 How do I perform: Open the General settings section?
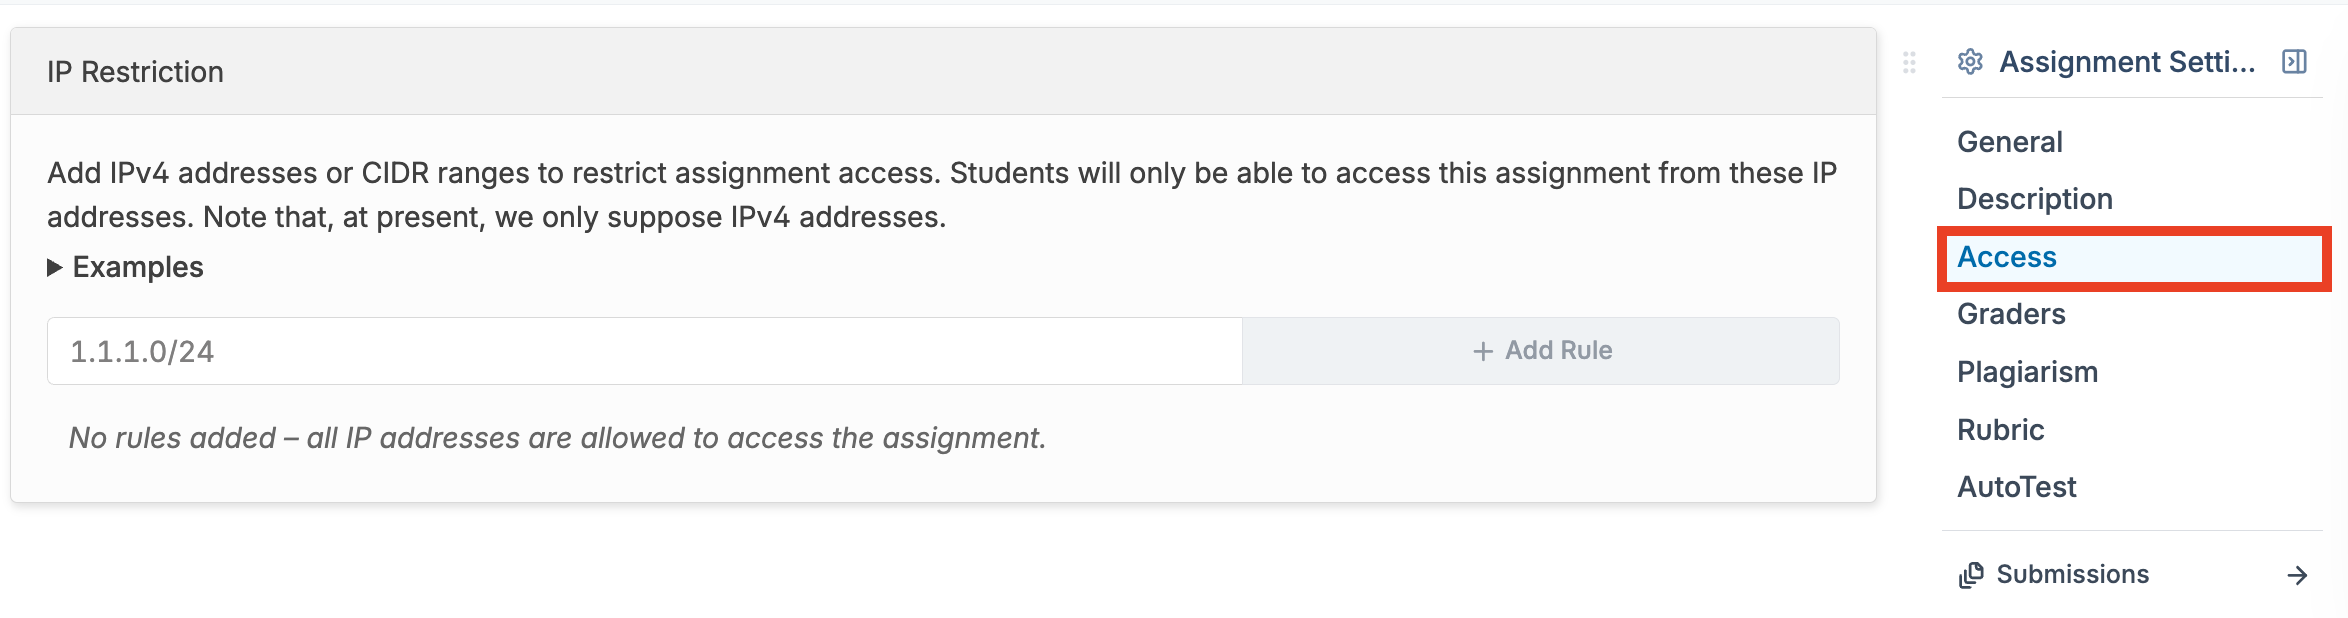tap(2009, 142)
